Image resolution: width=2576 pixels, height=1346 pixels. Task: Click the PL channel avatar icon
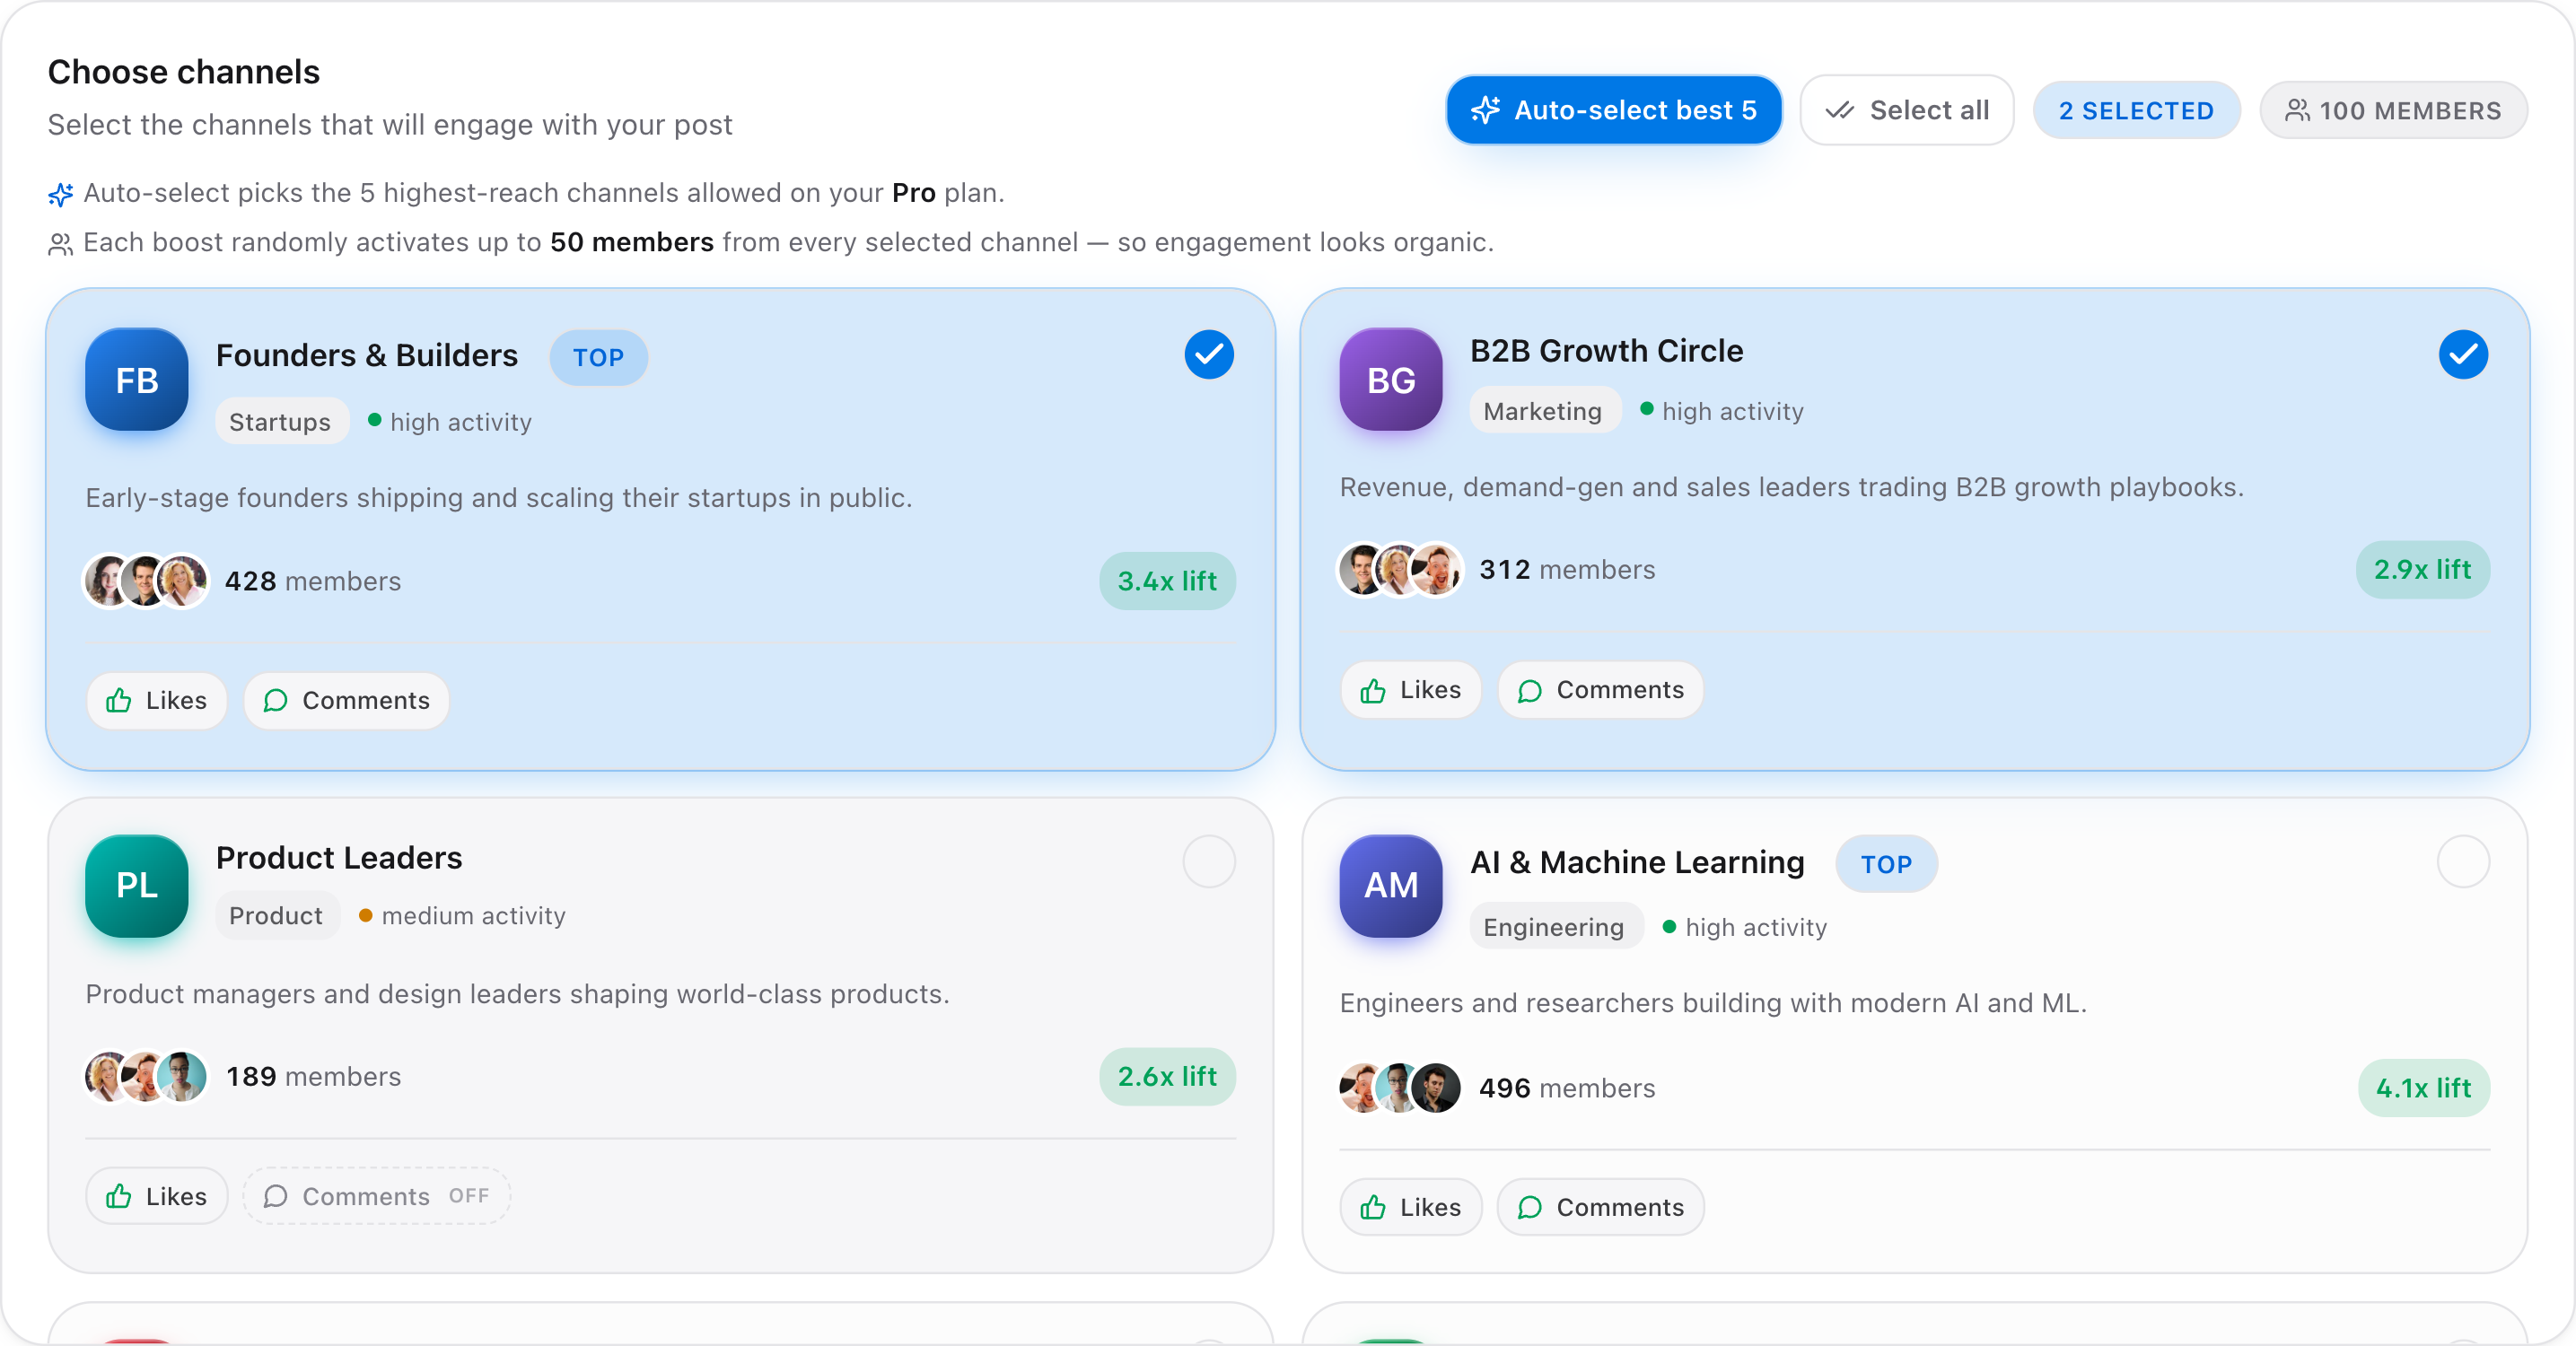137,886
